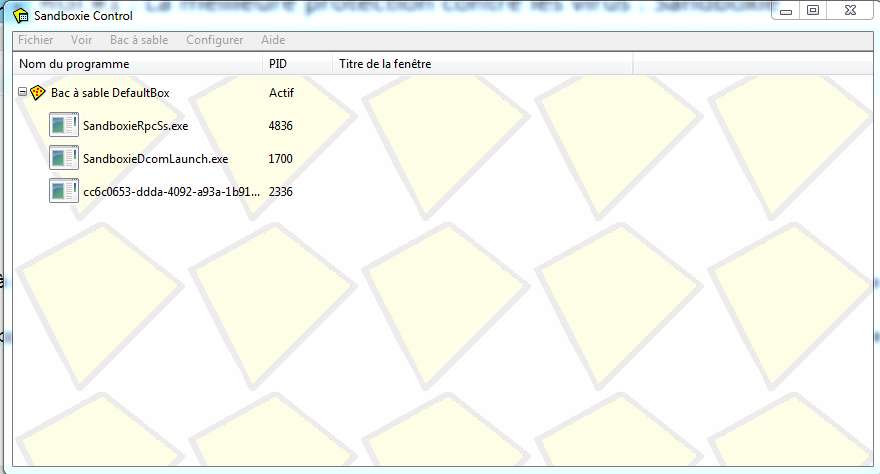Sort by PID column header
880x474 pixels.
coord(297,64)
